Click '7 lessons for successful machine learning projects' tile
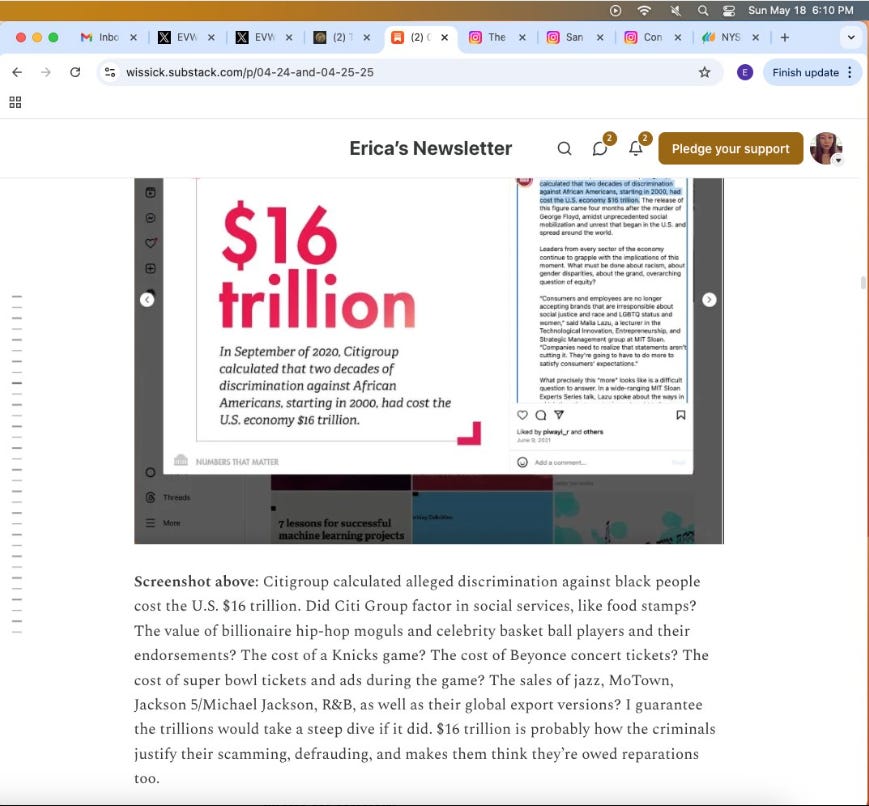This screenshot has width=869, height=806. [x=341, y=517]
